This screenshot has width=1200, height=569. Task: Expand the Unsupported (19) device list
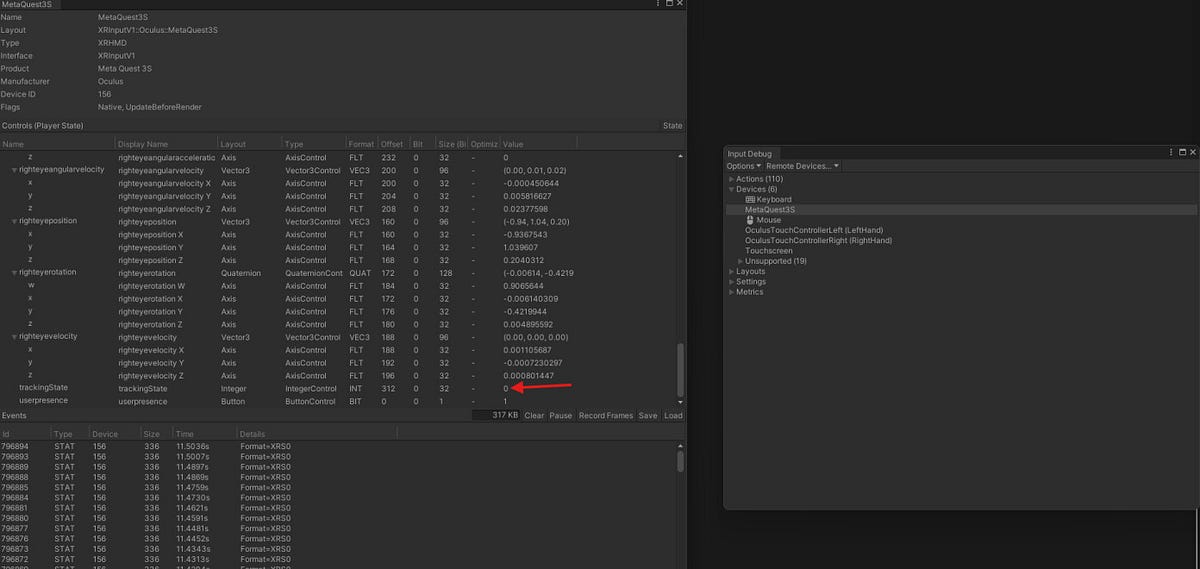740,261
